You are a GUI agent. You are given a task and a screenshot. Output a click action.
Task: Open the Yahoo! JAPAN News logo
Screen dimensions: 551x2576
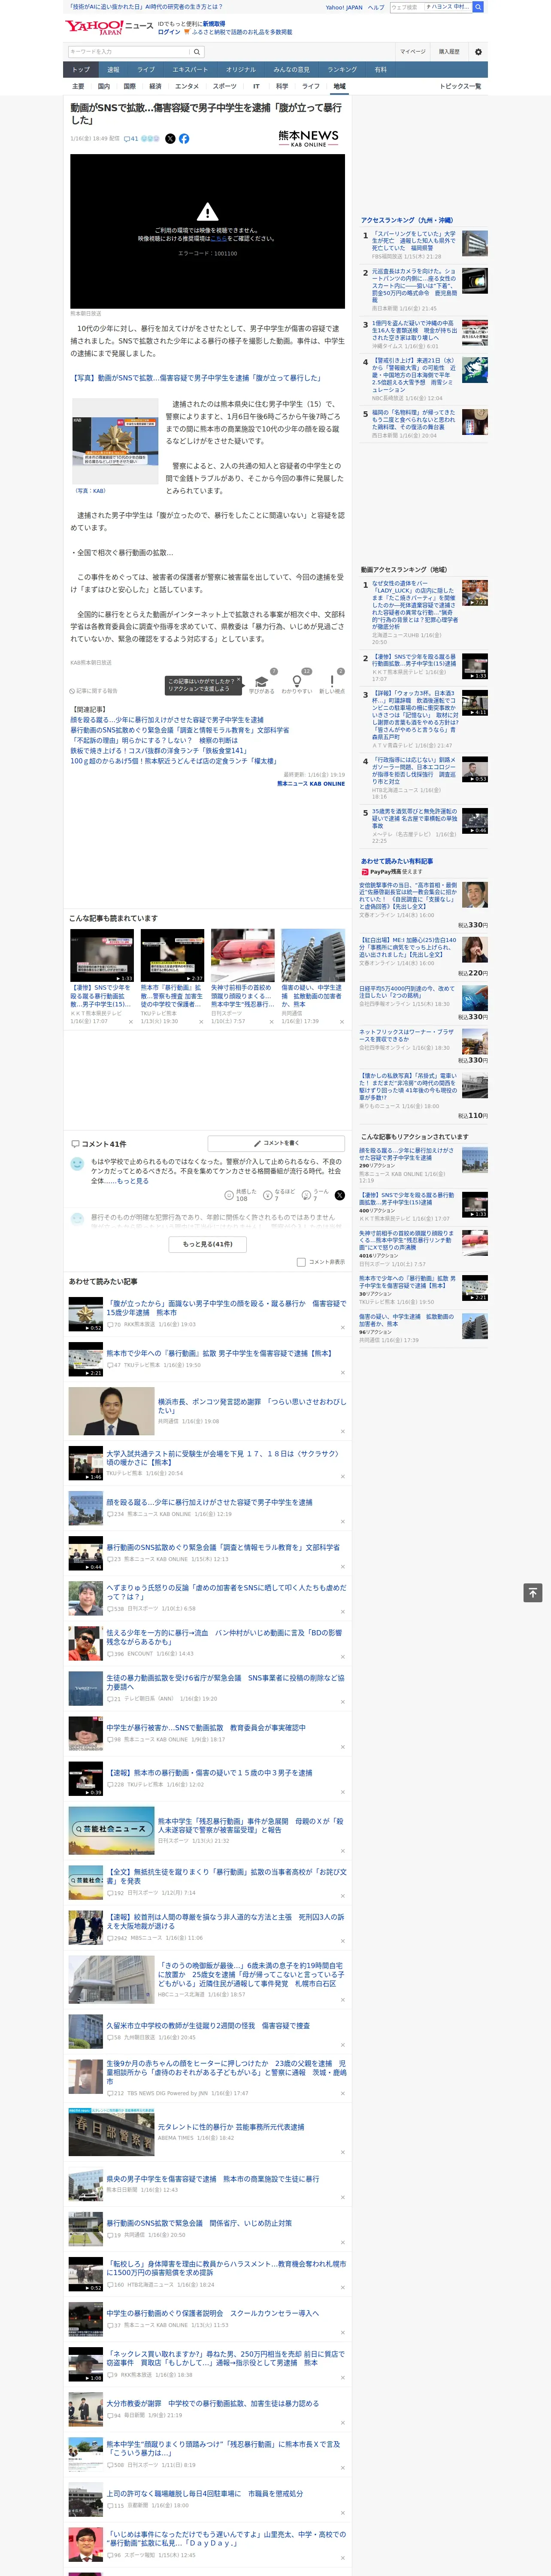click(109, 27)
